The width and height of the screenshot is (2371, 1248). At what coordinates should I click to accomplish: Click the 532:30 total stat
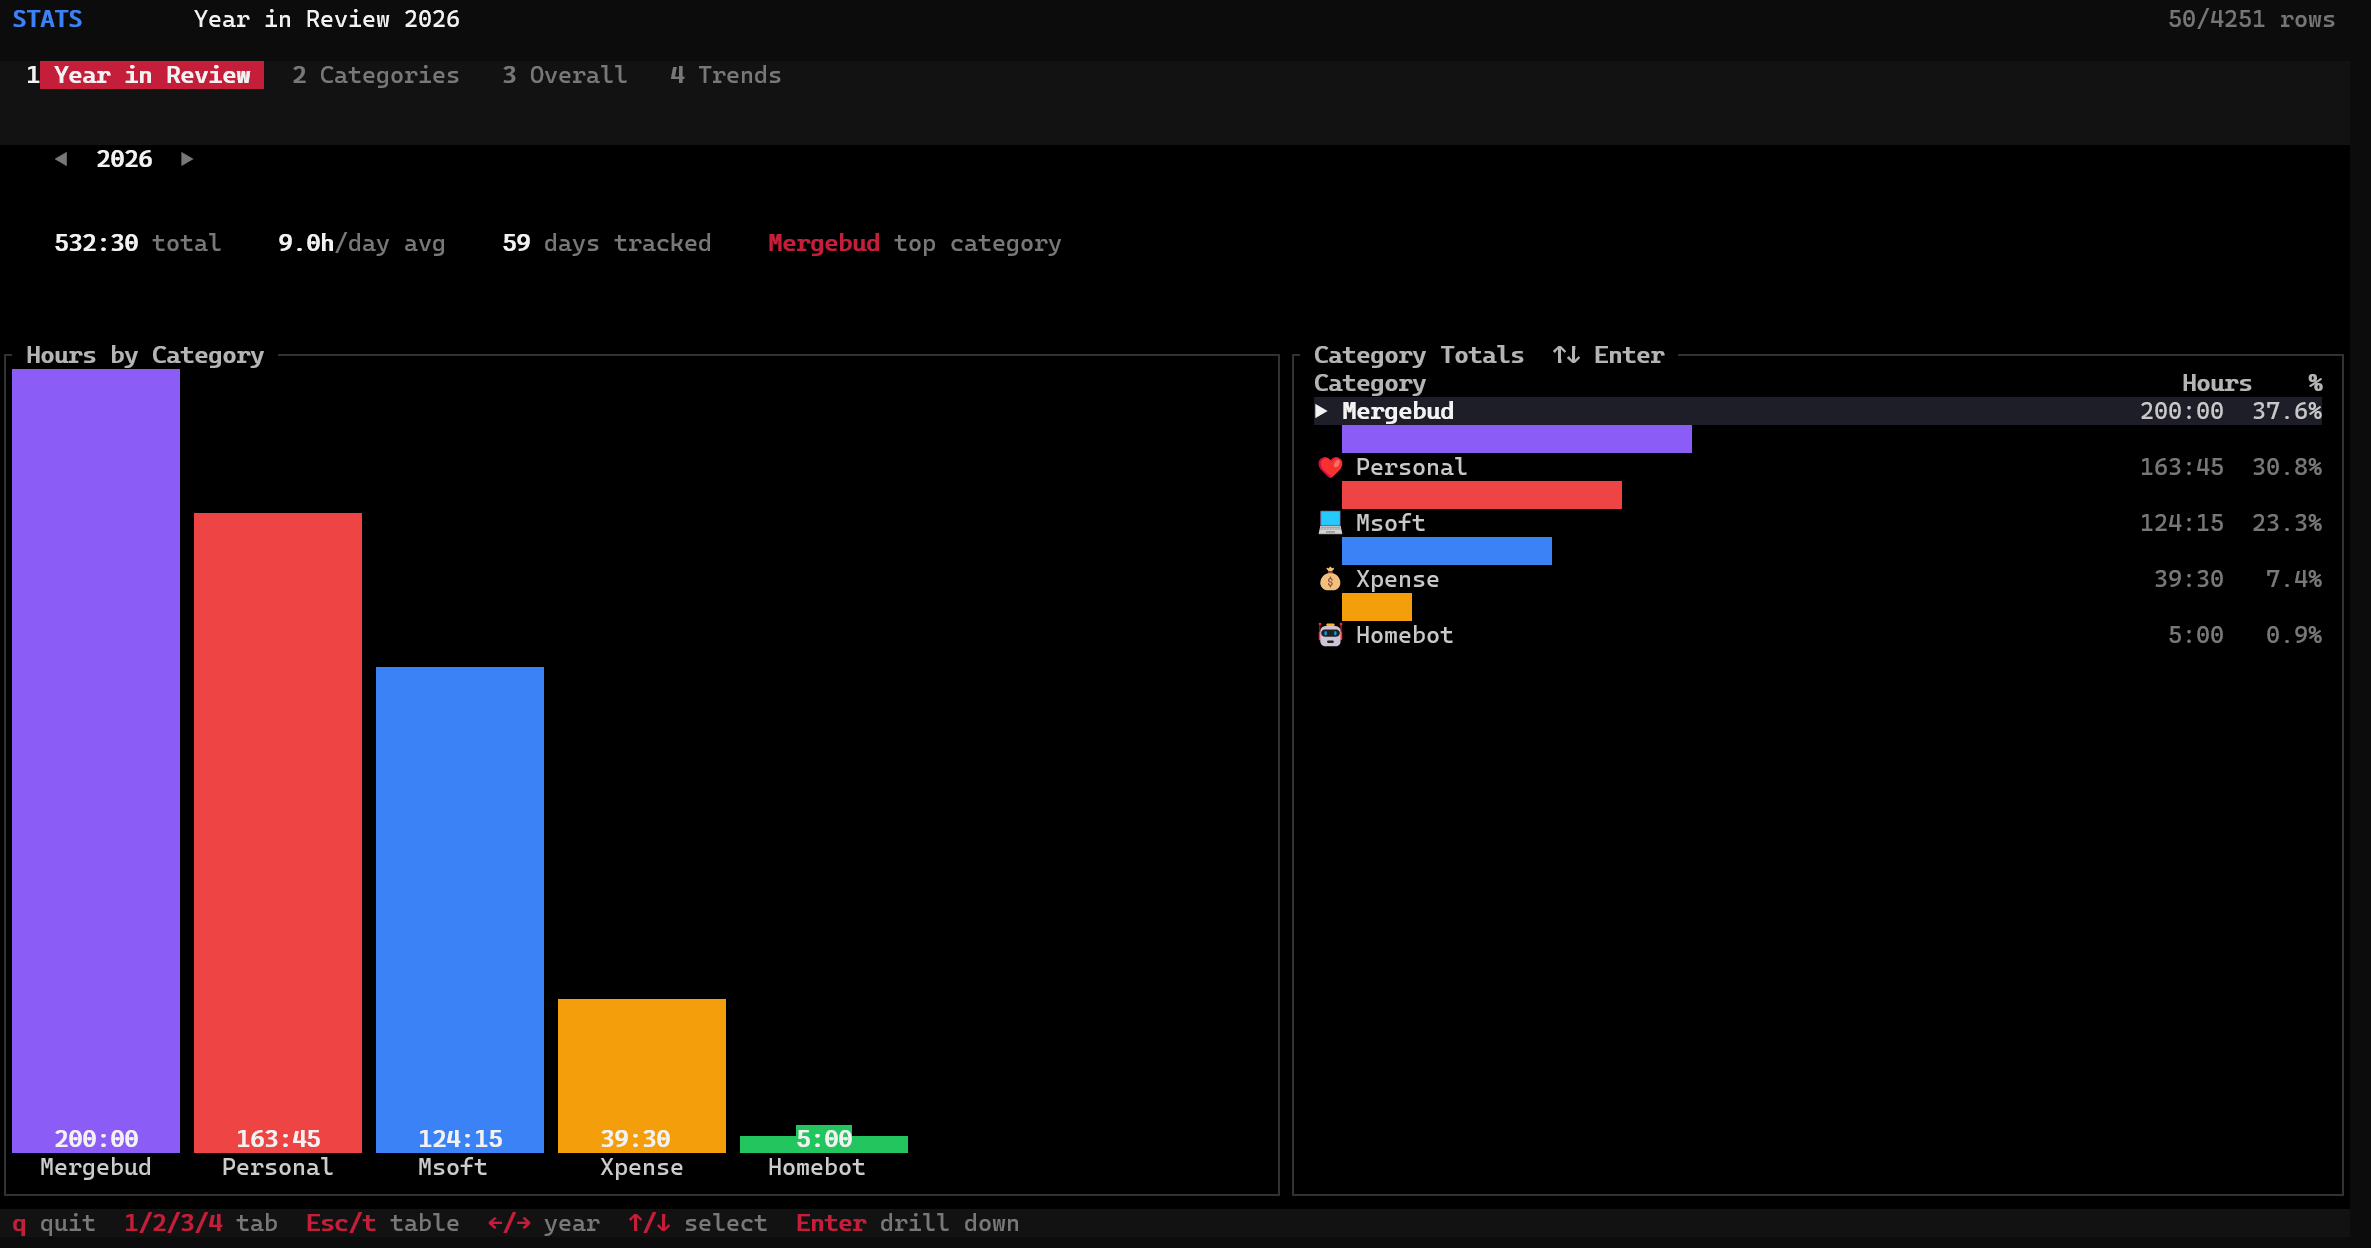click(x=138, y=243)
